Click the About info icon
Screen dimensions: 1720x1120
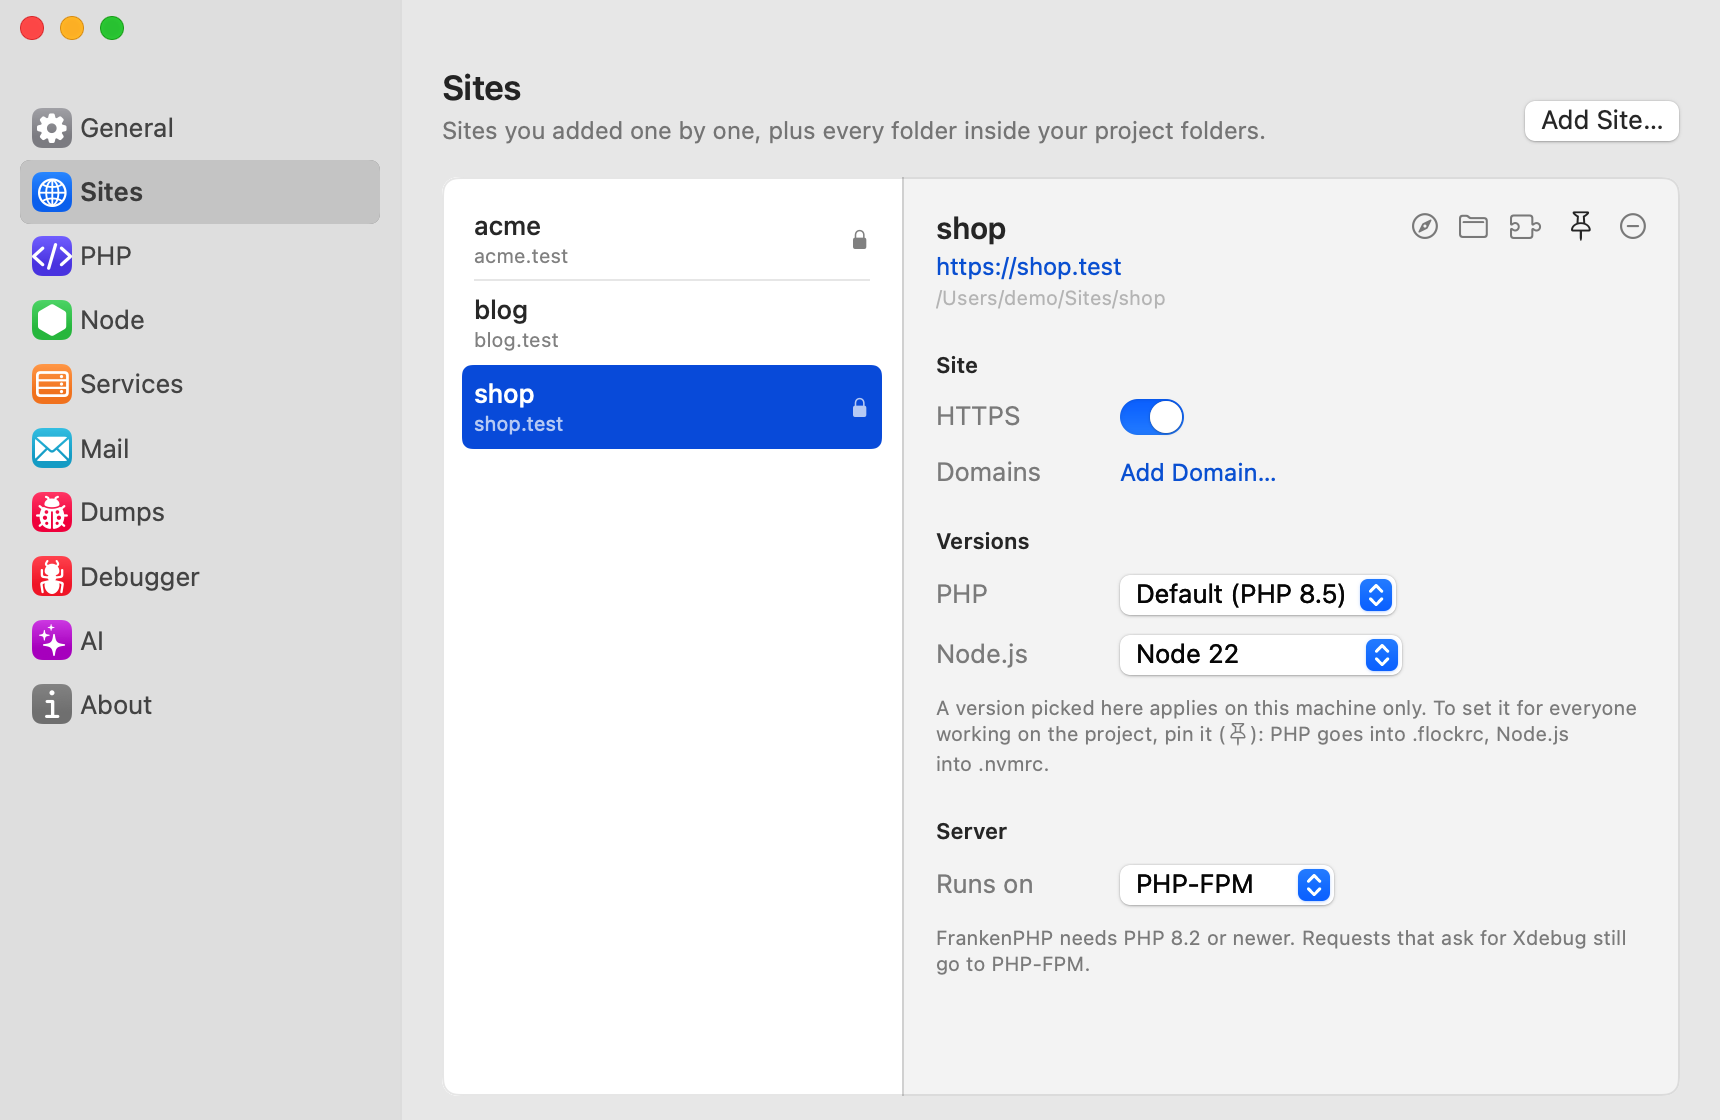[52, 705]
